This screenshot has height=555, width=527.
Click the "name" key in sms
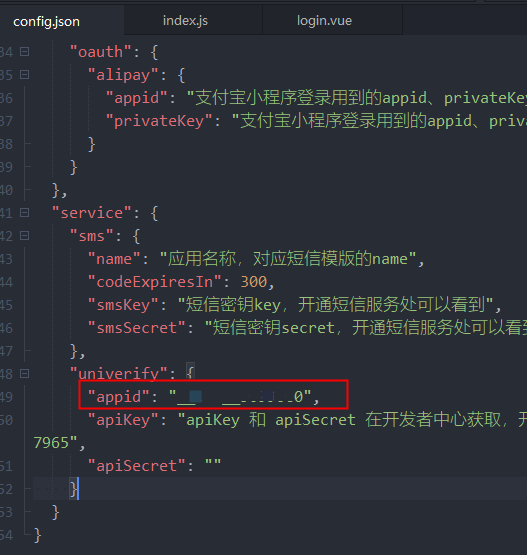click(114, 259)
